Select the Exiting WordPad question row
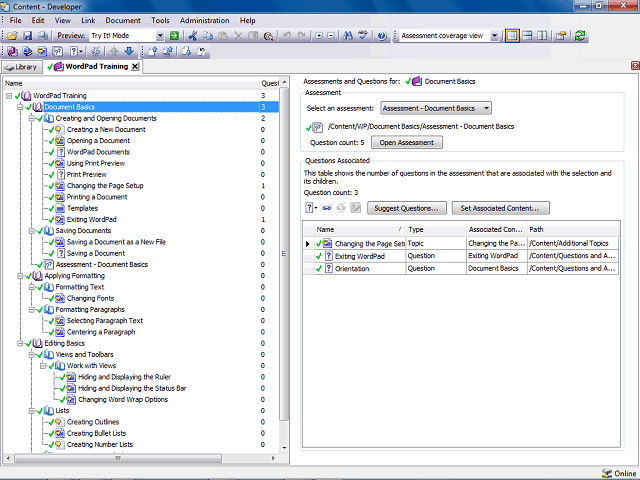640x480 pixels. point(461,256)
